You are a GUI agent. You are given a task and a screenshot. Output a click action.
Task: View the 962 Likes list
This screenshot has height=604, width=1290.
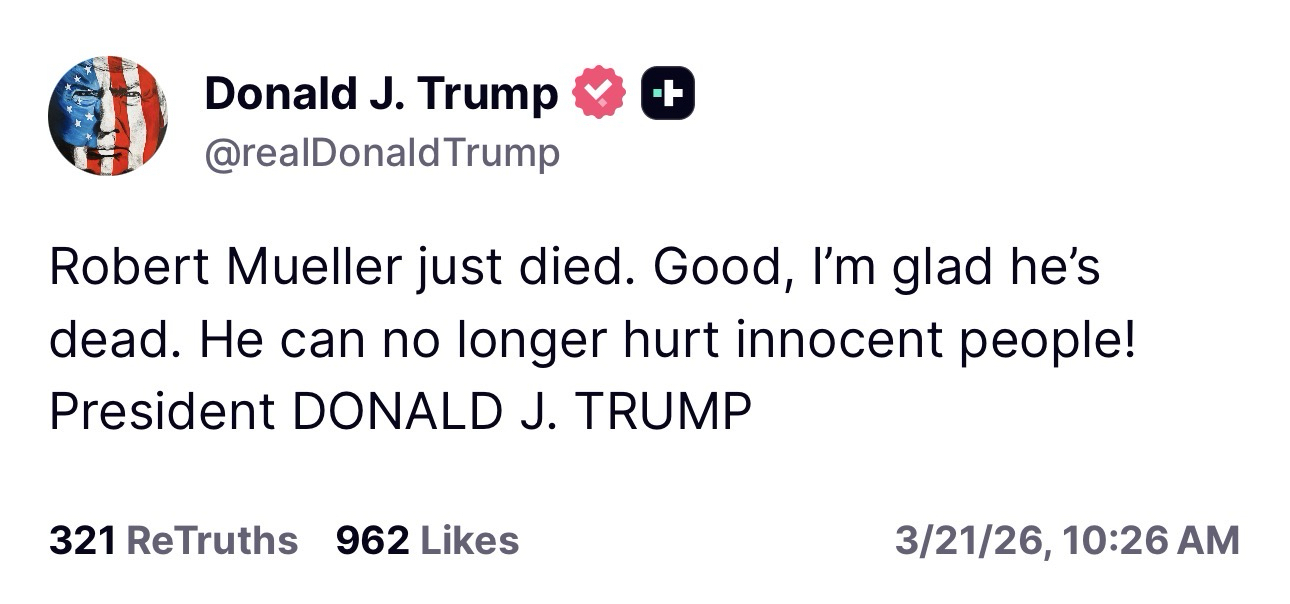pyautogui.click(x=427, y=540)
